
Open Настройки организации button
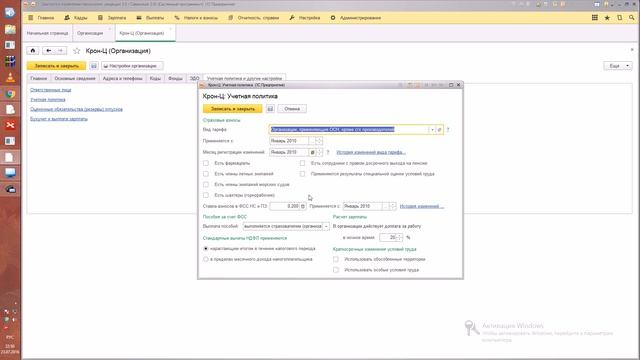[x=132, y=66]
